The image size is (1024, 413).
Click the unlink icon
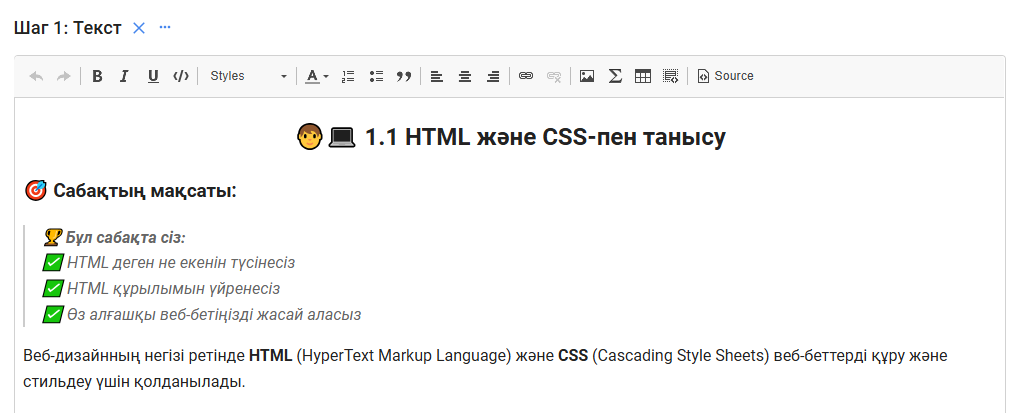point(554,76)
